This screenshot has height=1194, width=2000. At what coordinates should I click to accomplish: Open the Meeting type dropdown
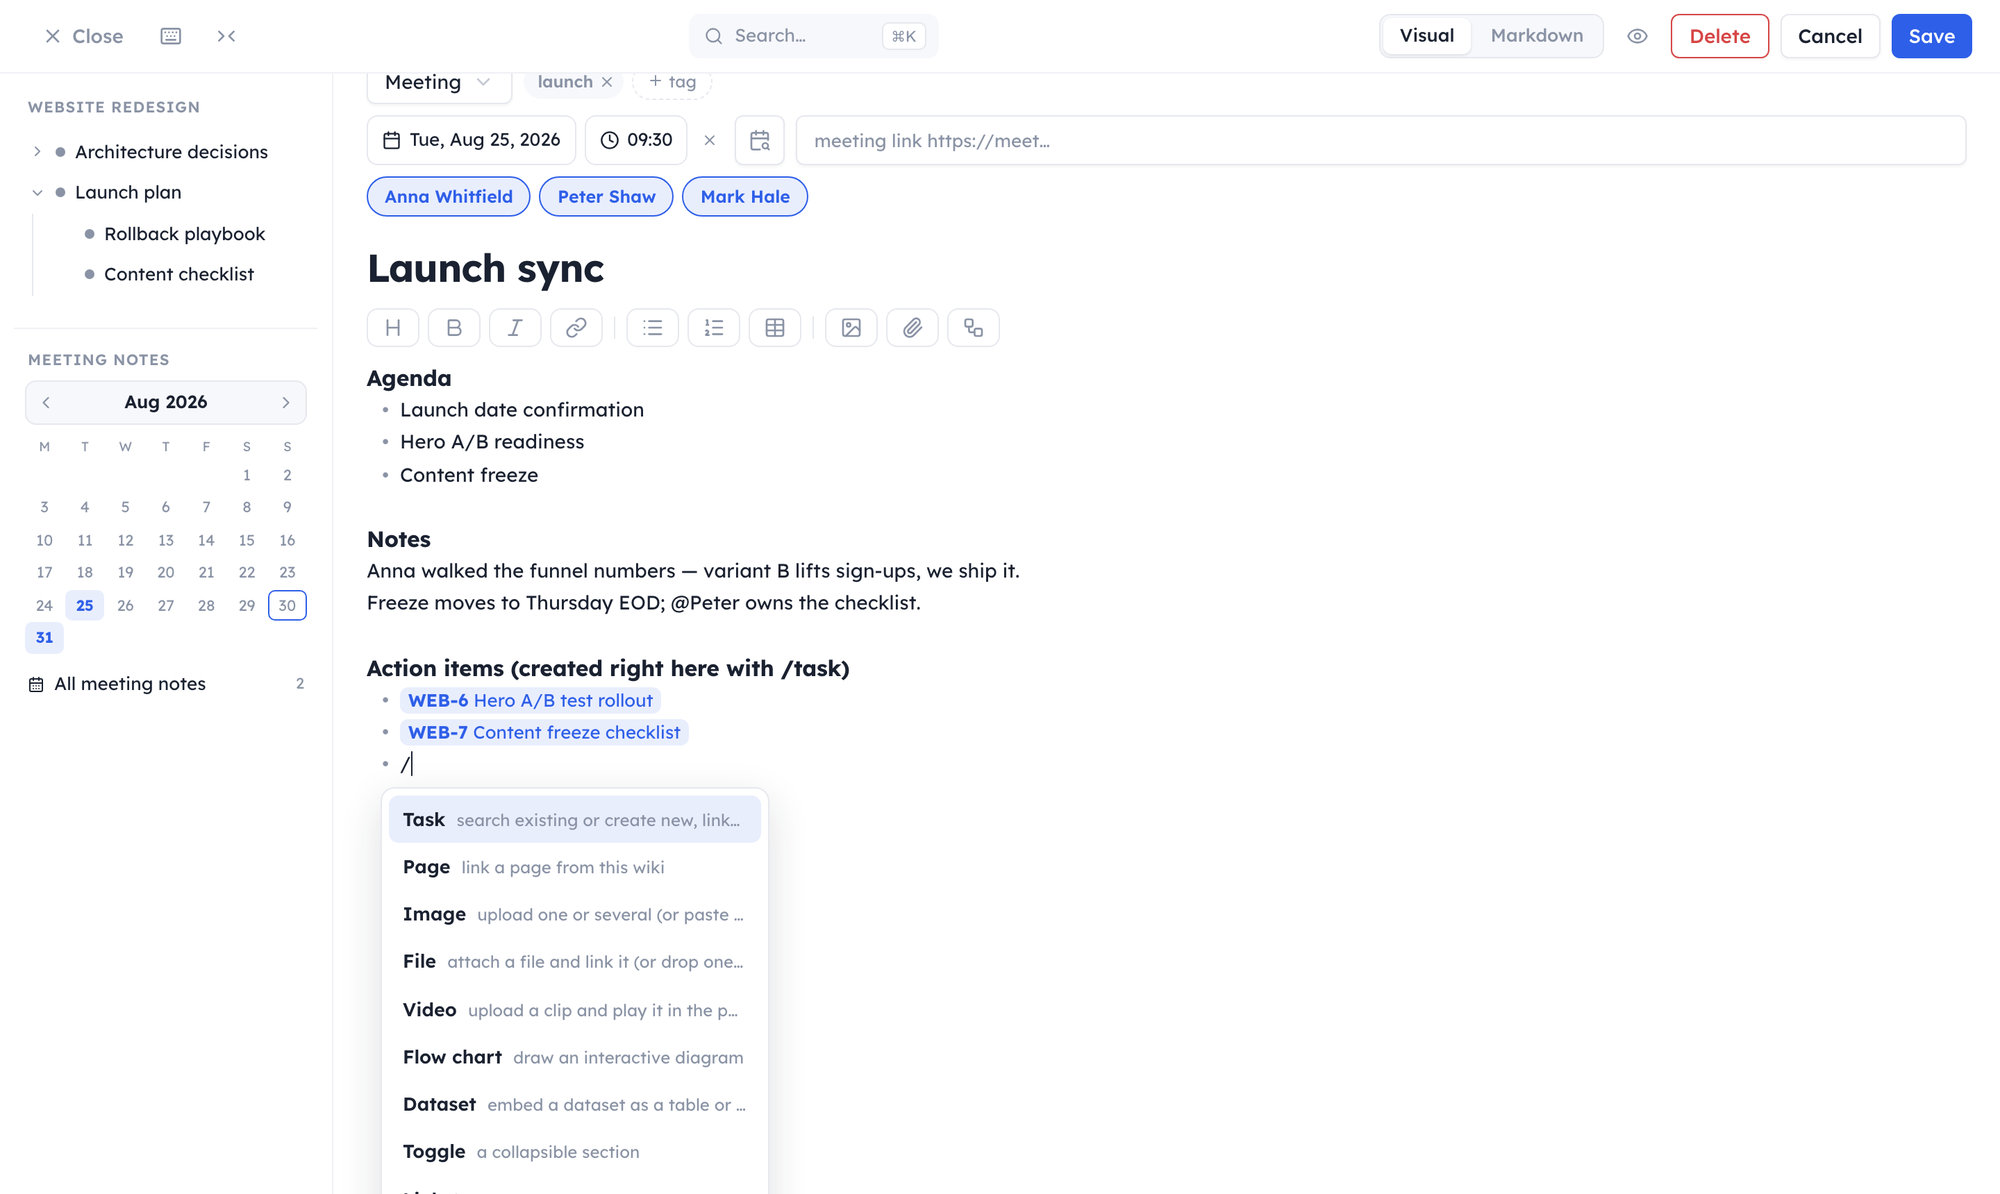[x=439, y=84]
